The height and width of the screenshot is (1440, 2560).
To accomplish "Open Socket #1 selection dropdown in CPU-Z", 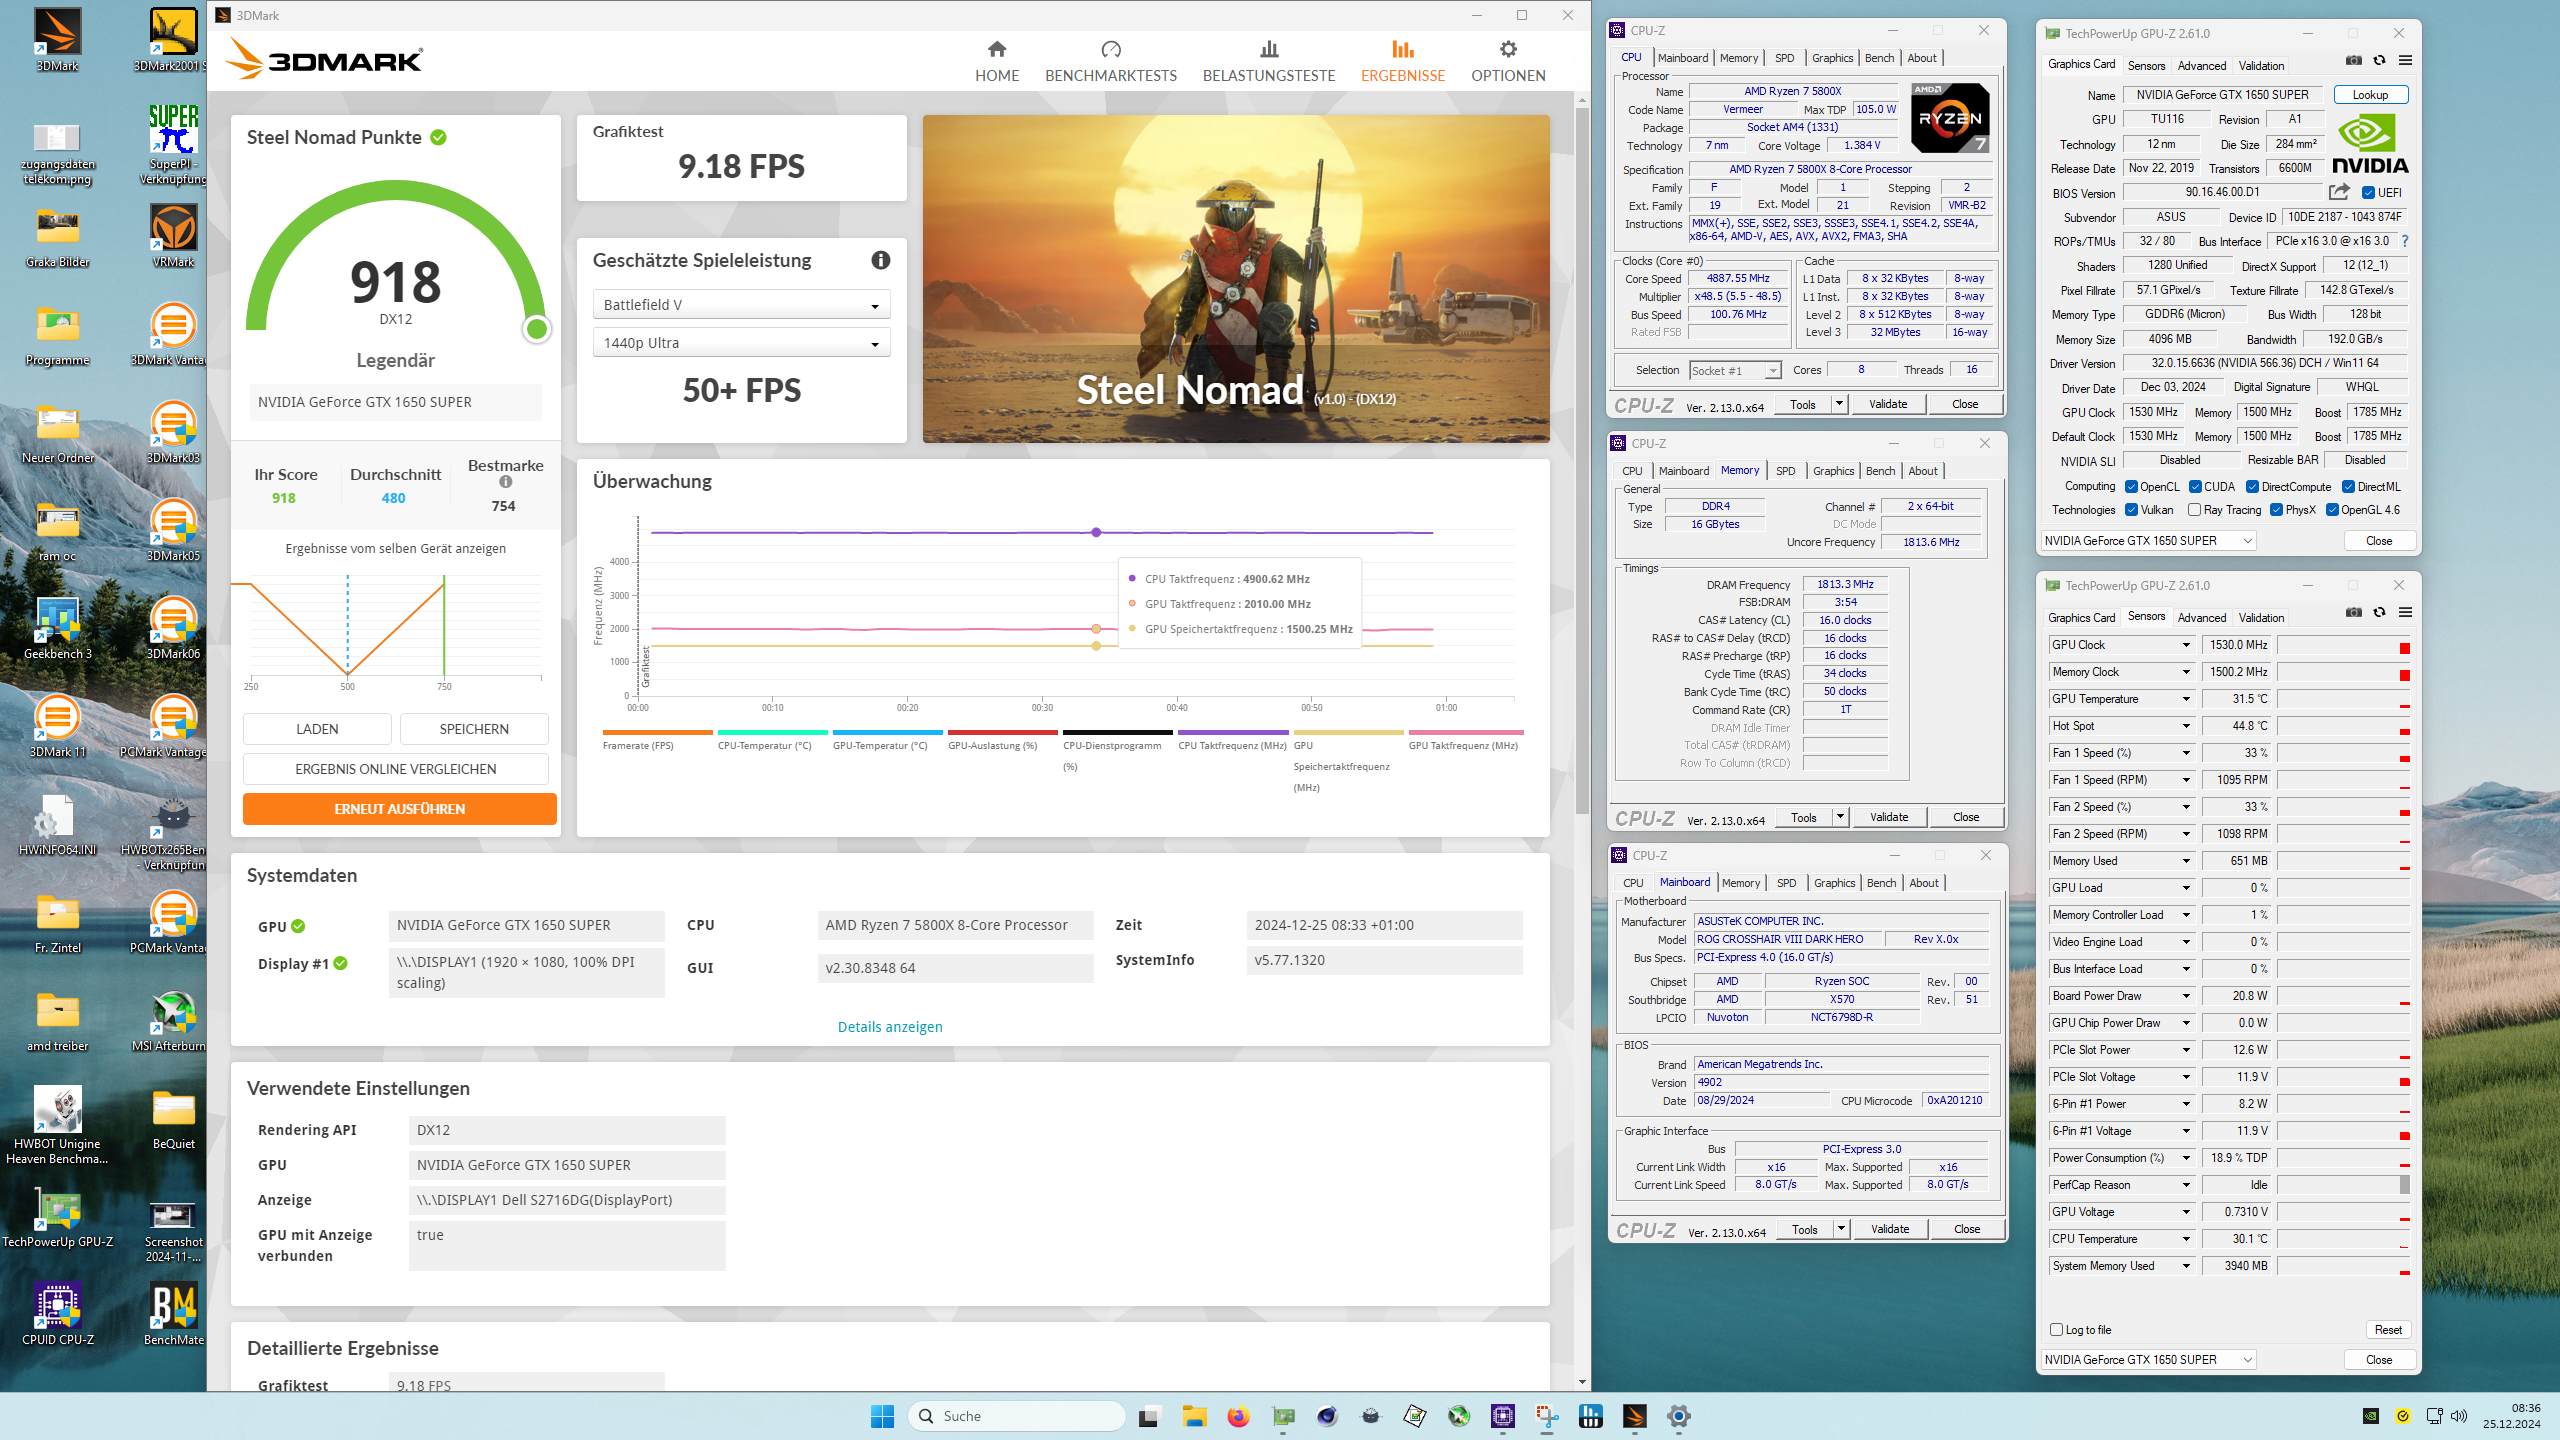I will (x=1735, y=370).
